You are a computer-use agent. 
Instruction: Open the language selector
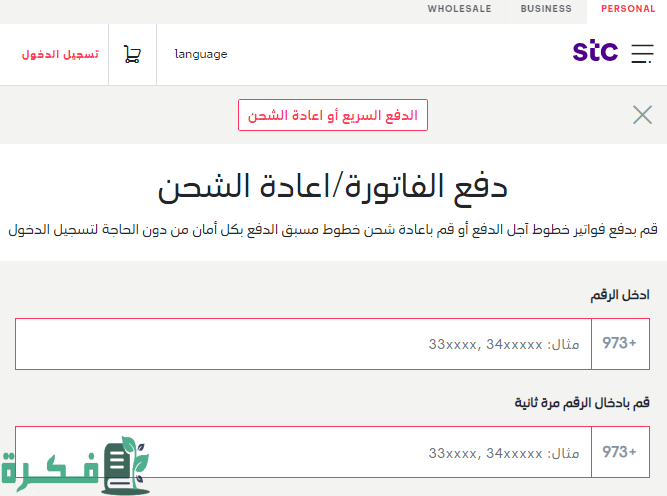pos(201,54)
